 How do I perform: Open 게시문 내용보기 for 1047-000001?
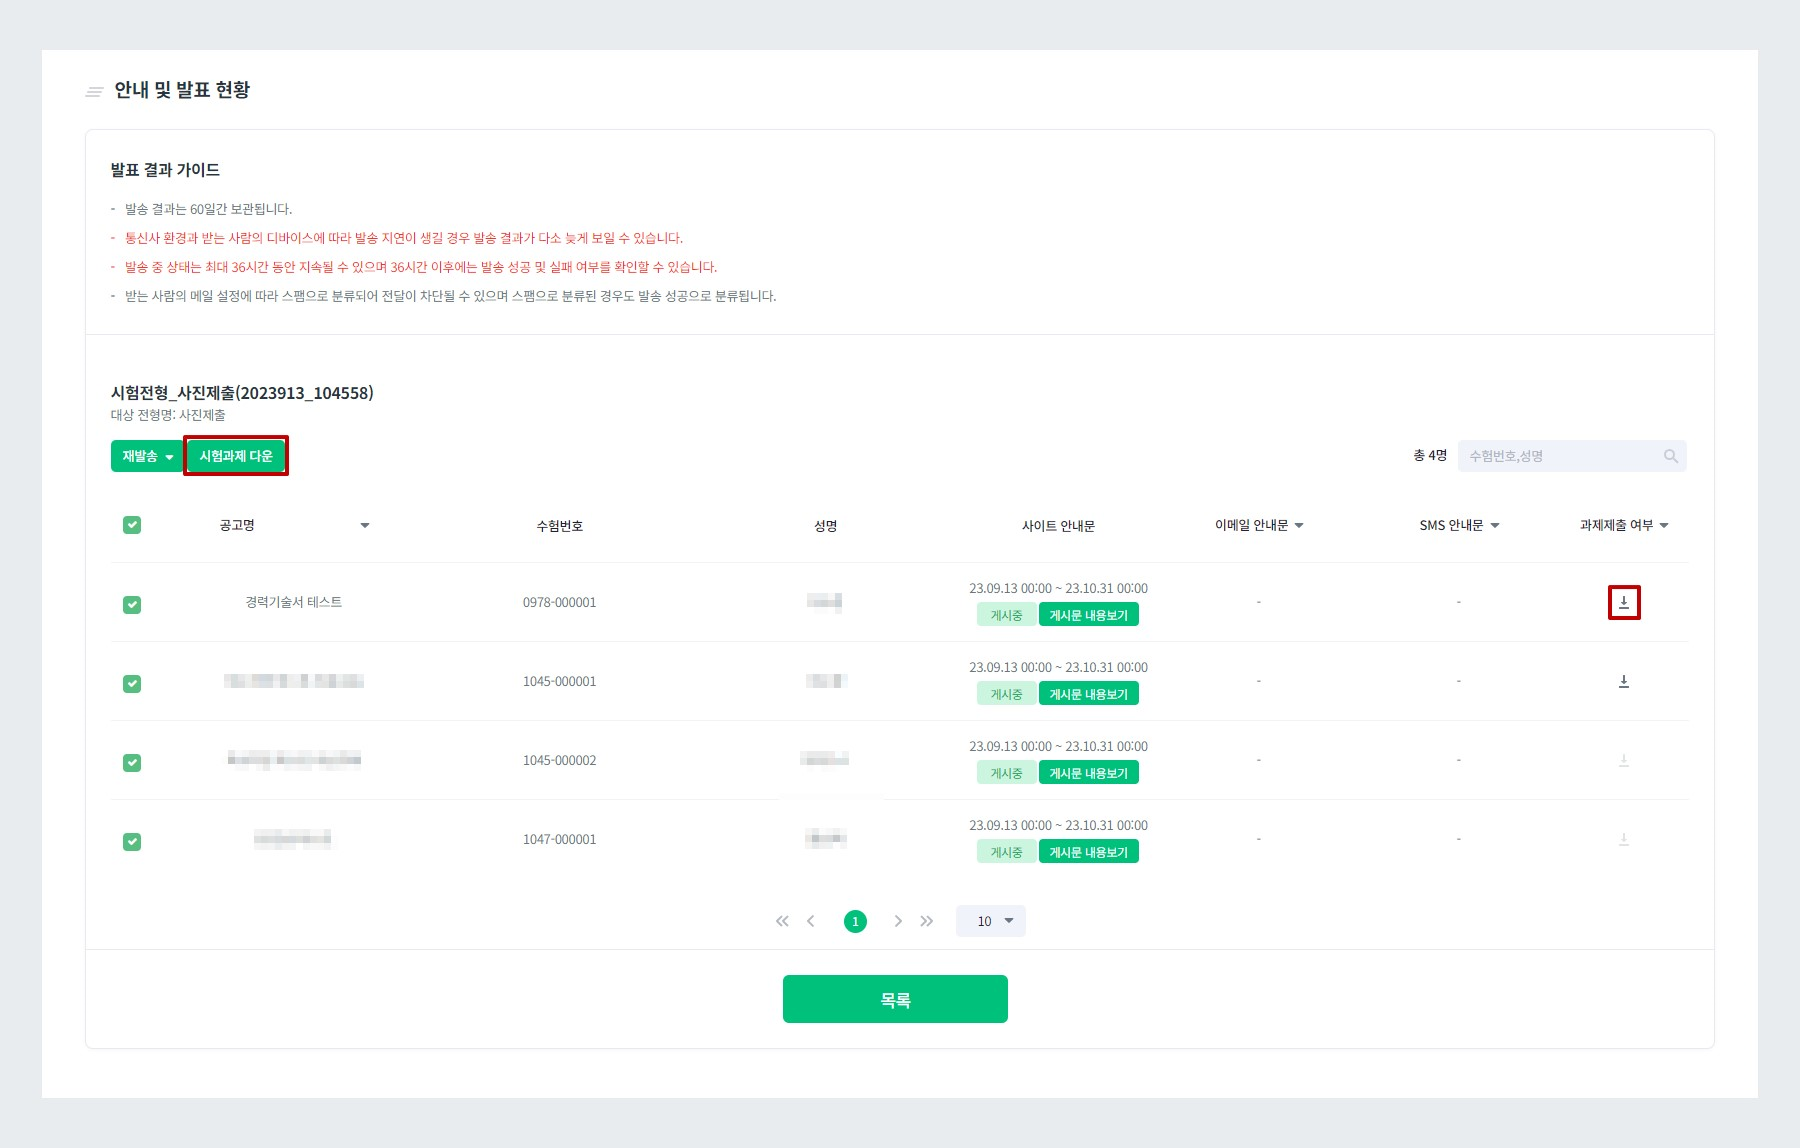(1089, 852)
